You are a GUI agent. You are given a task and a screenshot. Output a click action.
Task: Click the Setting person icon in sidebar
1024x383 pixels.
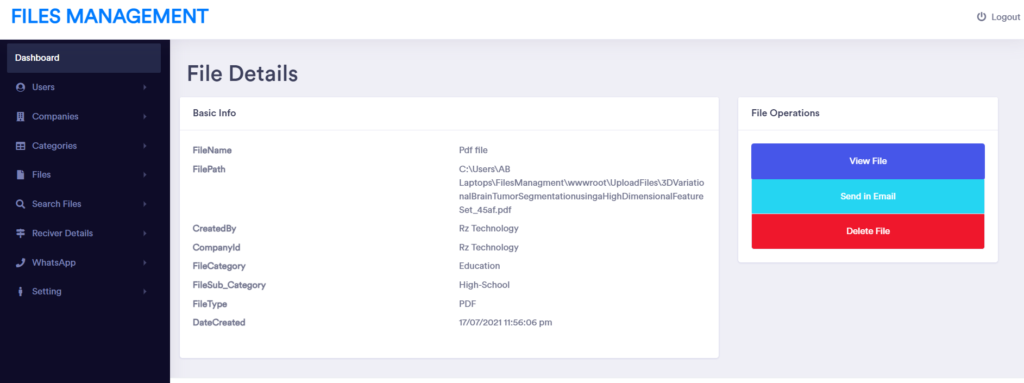click(20, 291)
